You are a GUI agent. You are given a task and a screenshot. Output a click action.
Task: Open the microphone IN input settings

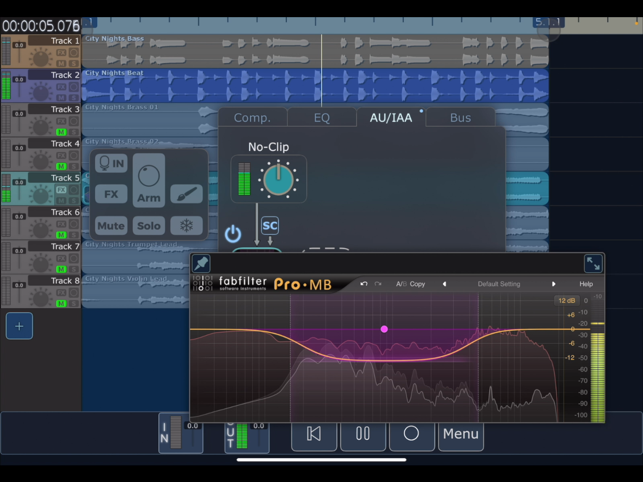coord(112,163)
